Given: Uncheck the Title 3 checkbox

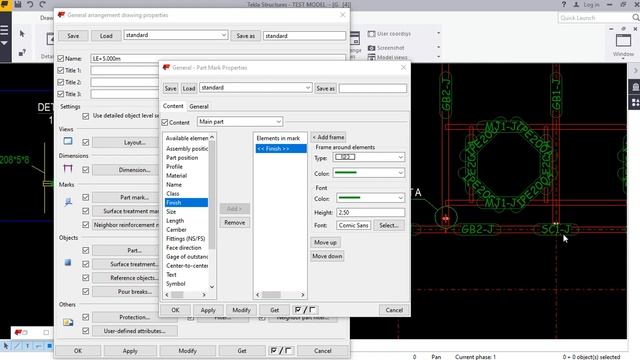Looking at the screenshot, I should click(61, 94).
